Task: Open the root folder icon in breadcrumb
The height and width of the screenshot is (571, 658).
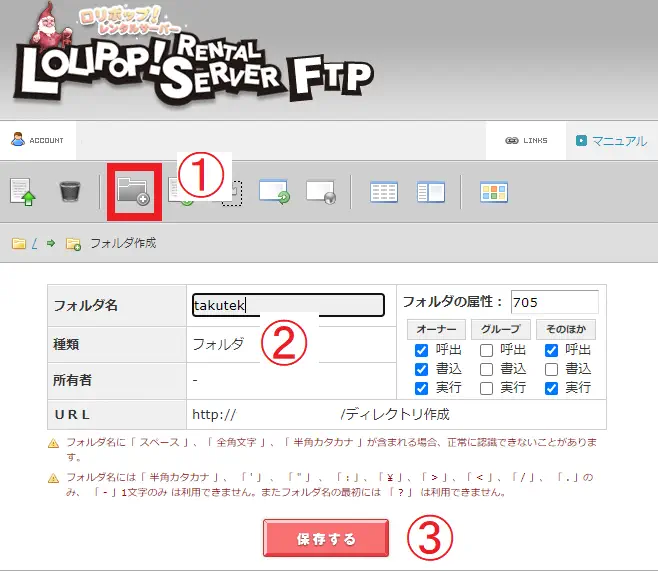Action: pos(19,243)
